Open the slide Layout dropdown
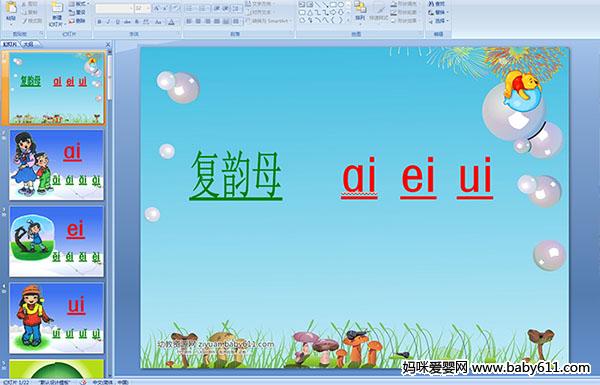Image resolution: width=600 pixels, height=385 pixels. pyautogui.click(x=78, y=4)
